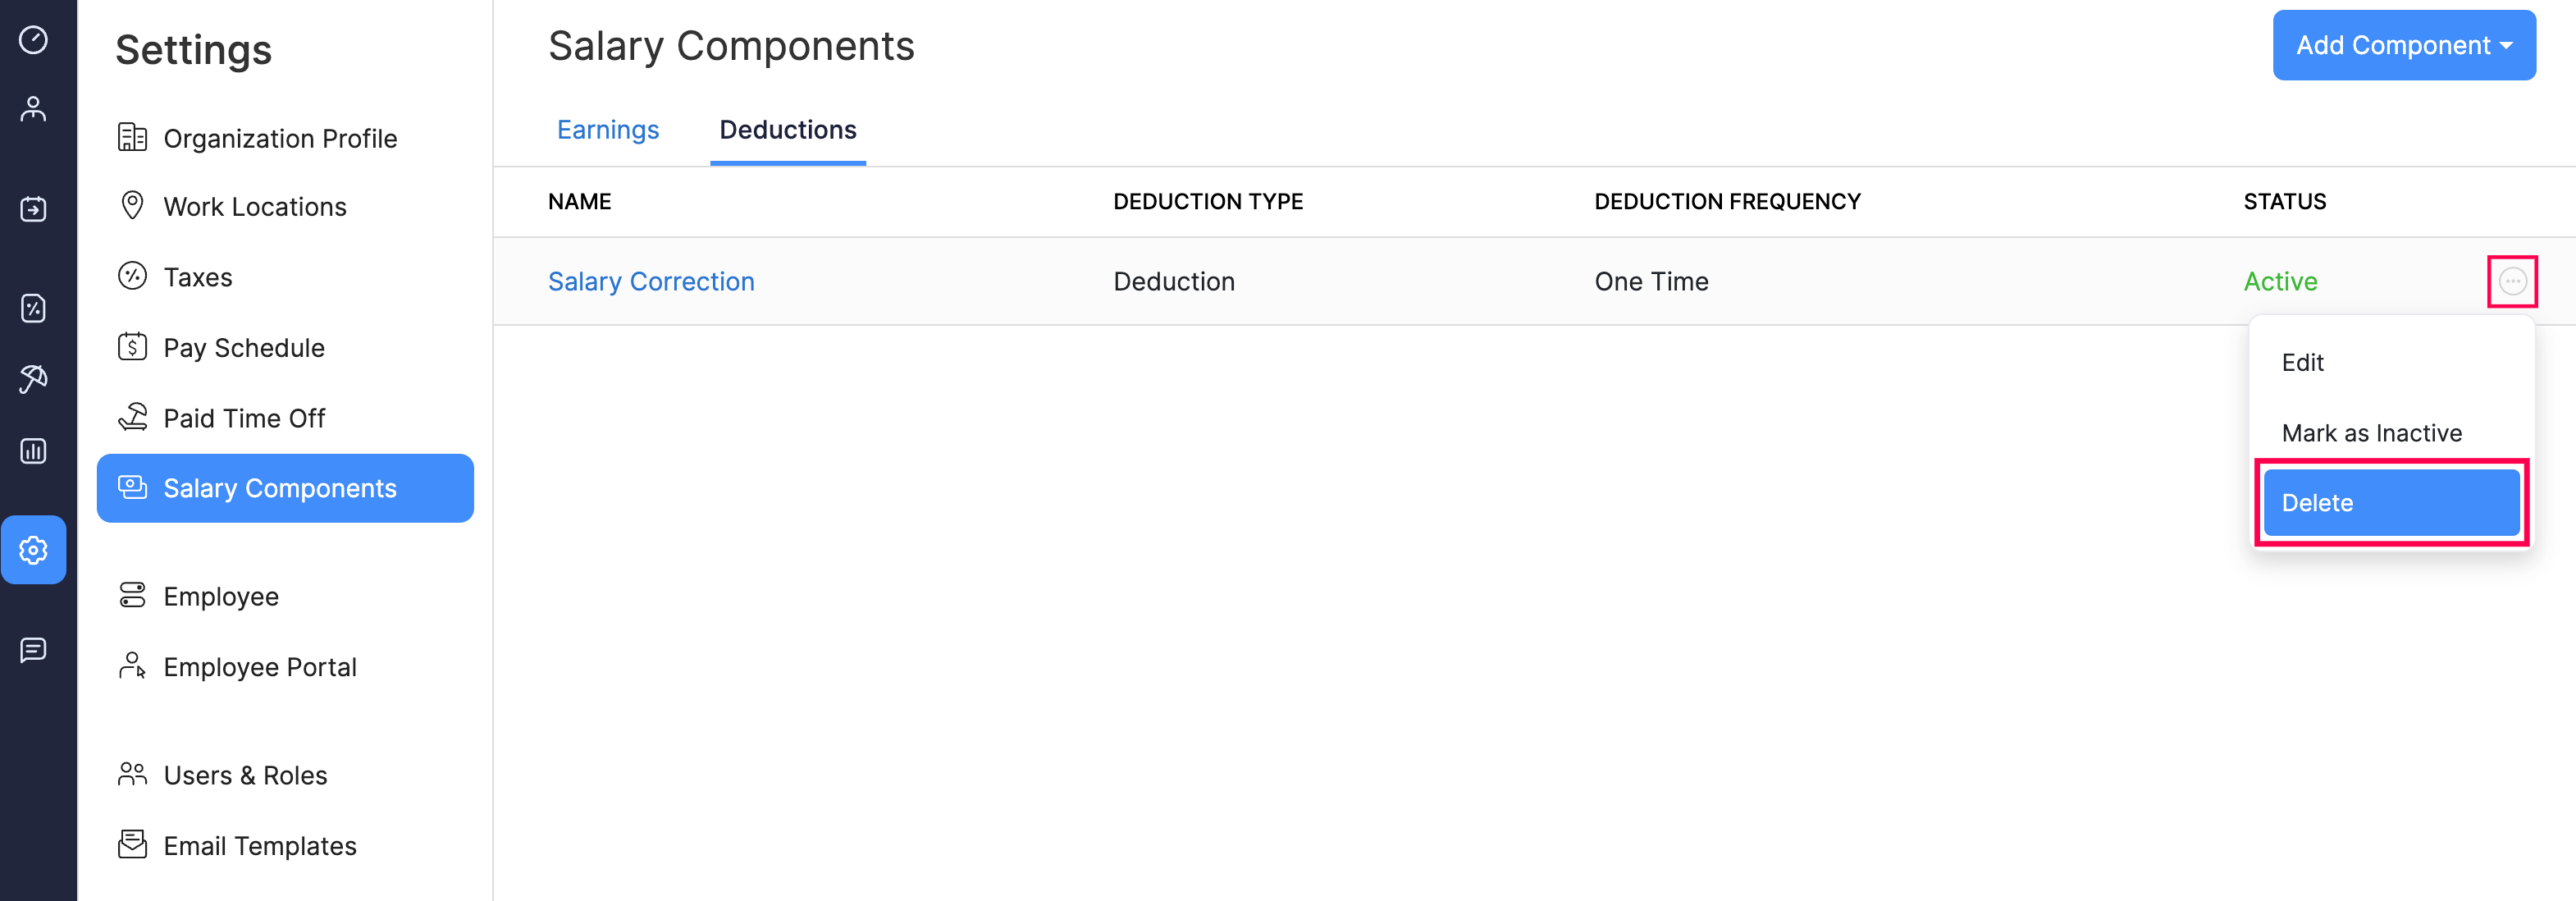The image size is (2576, 901).
Task: Open the Dashboard from the left navigation
Action: pos(35,40)
